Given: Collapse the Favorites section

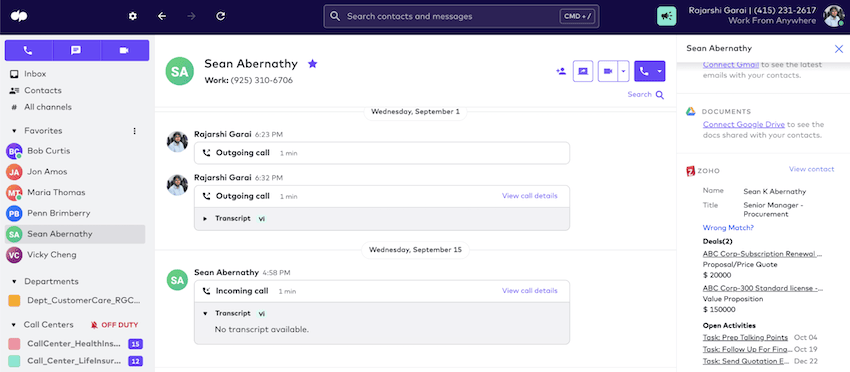Looking at the screenshot, I should tap(14, 131).
